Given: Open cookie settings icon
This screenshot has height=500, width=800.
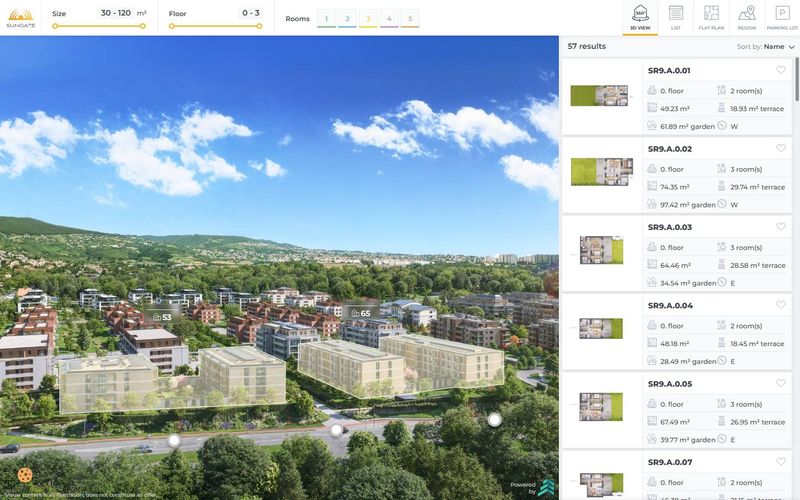Looking at the screenshot, I should pyautogui.click(x=24, y=475).
